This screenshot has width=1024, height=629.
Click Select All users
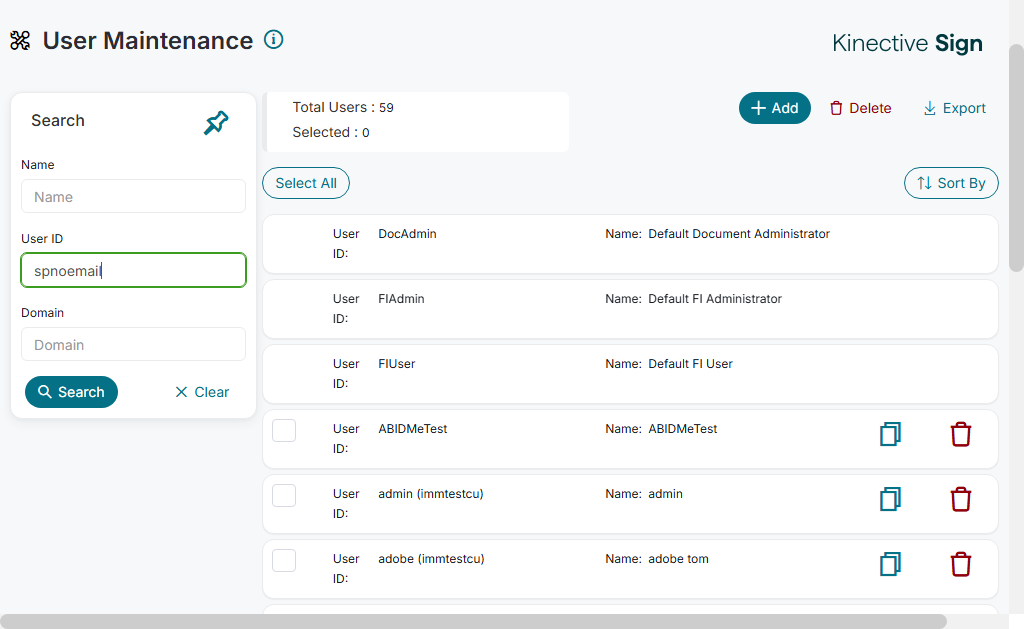coord(306,183)
